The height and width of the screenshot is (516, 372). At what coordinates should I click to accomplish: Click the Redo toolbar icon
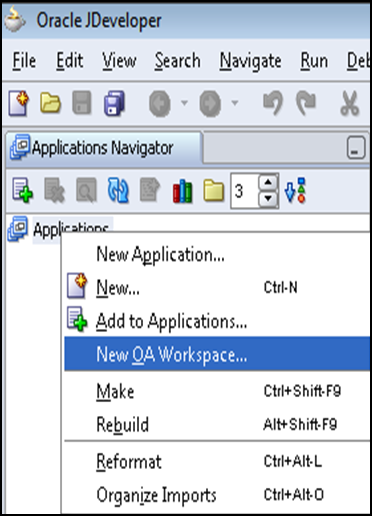click(307, 104)
